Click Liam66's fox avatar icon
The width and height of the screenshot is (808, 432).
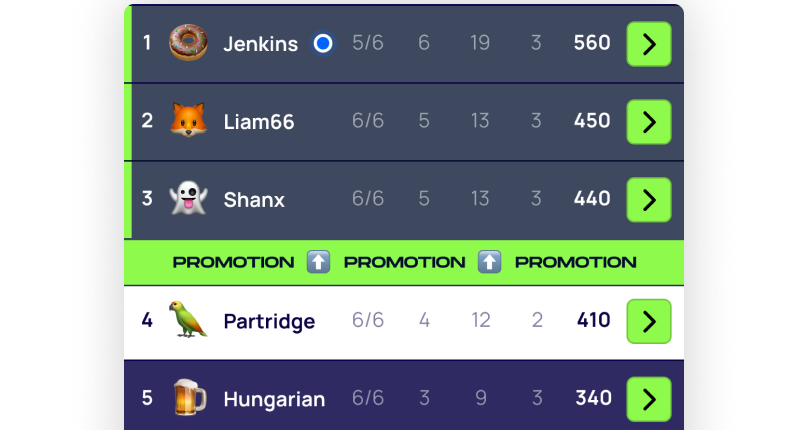click(x=188, y=121)
